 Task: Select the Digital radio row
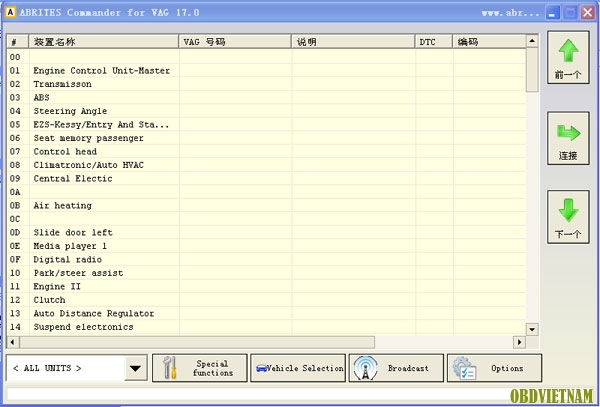coord(266,259)
